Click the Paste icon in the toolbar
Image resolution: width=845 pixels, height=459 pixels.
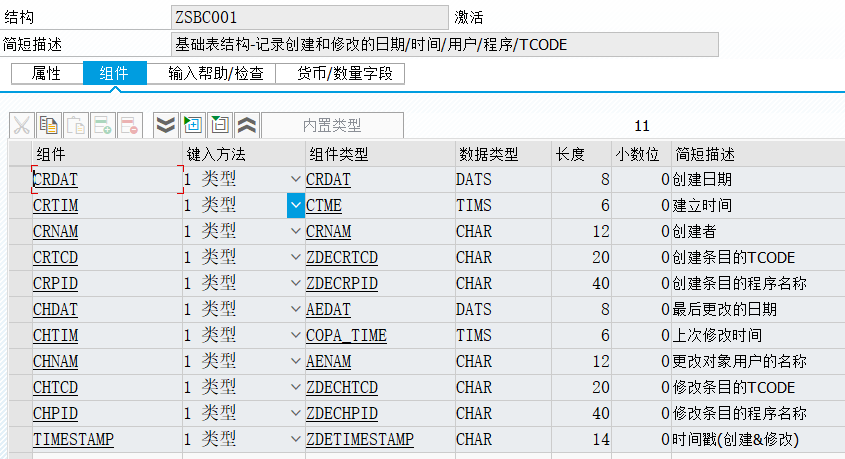coord(76,125)
